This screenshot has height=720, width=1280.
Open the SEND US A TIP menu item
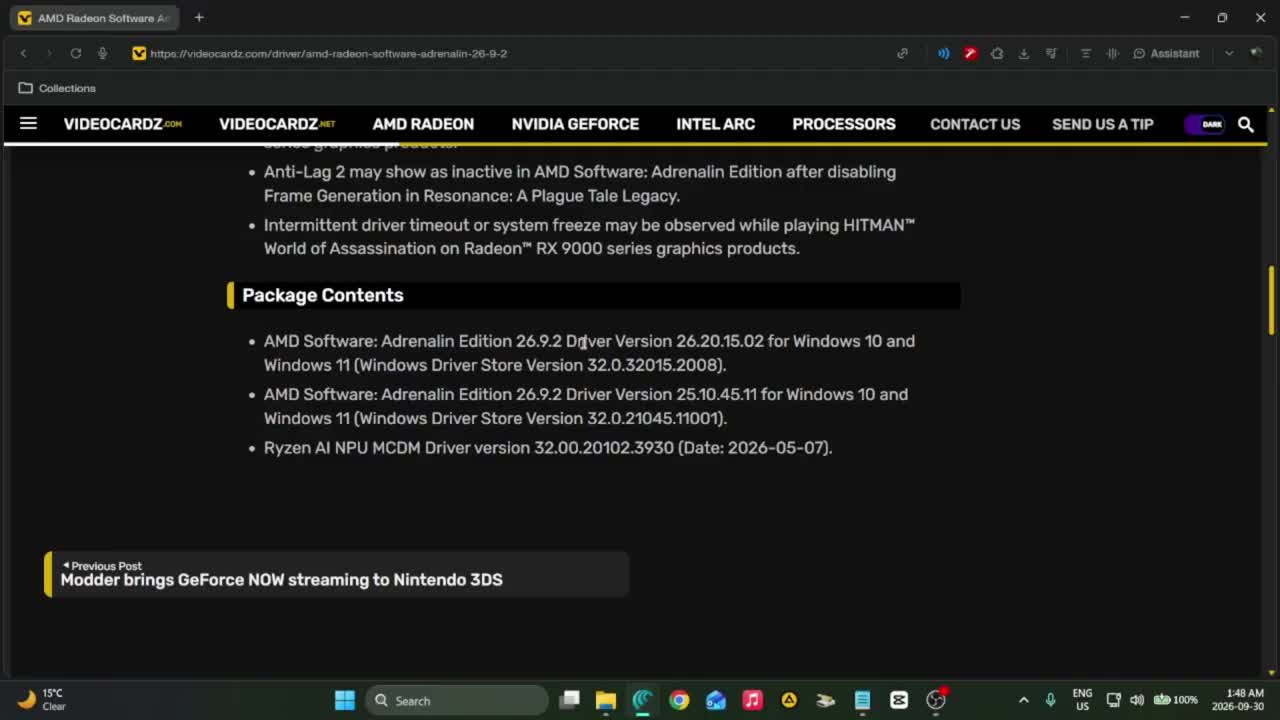1103,124
